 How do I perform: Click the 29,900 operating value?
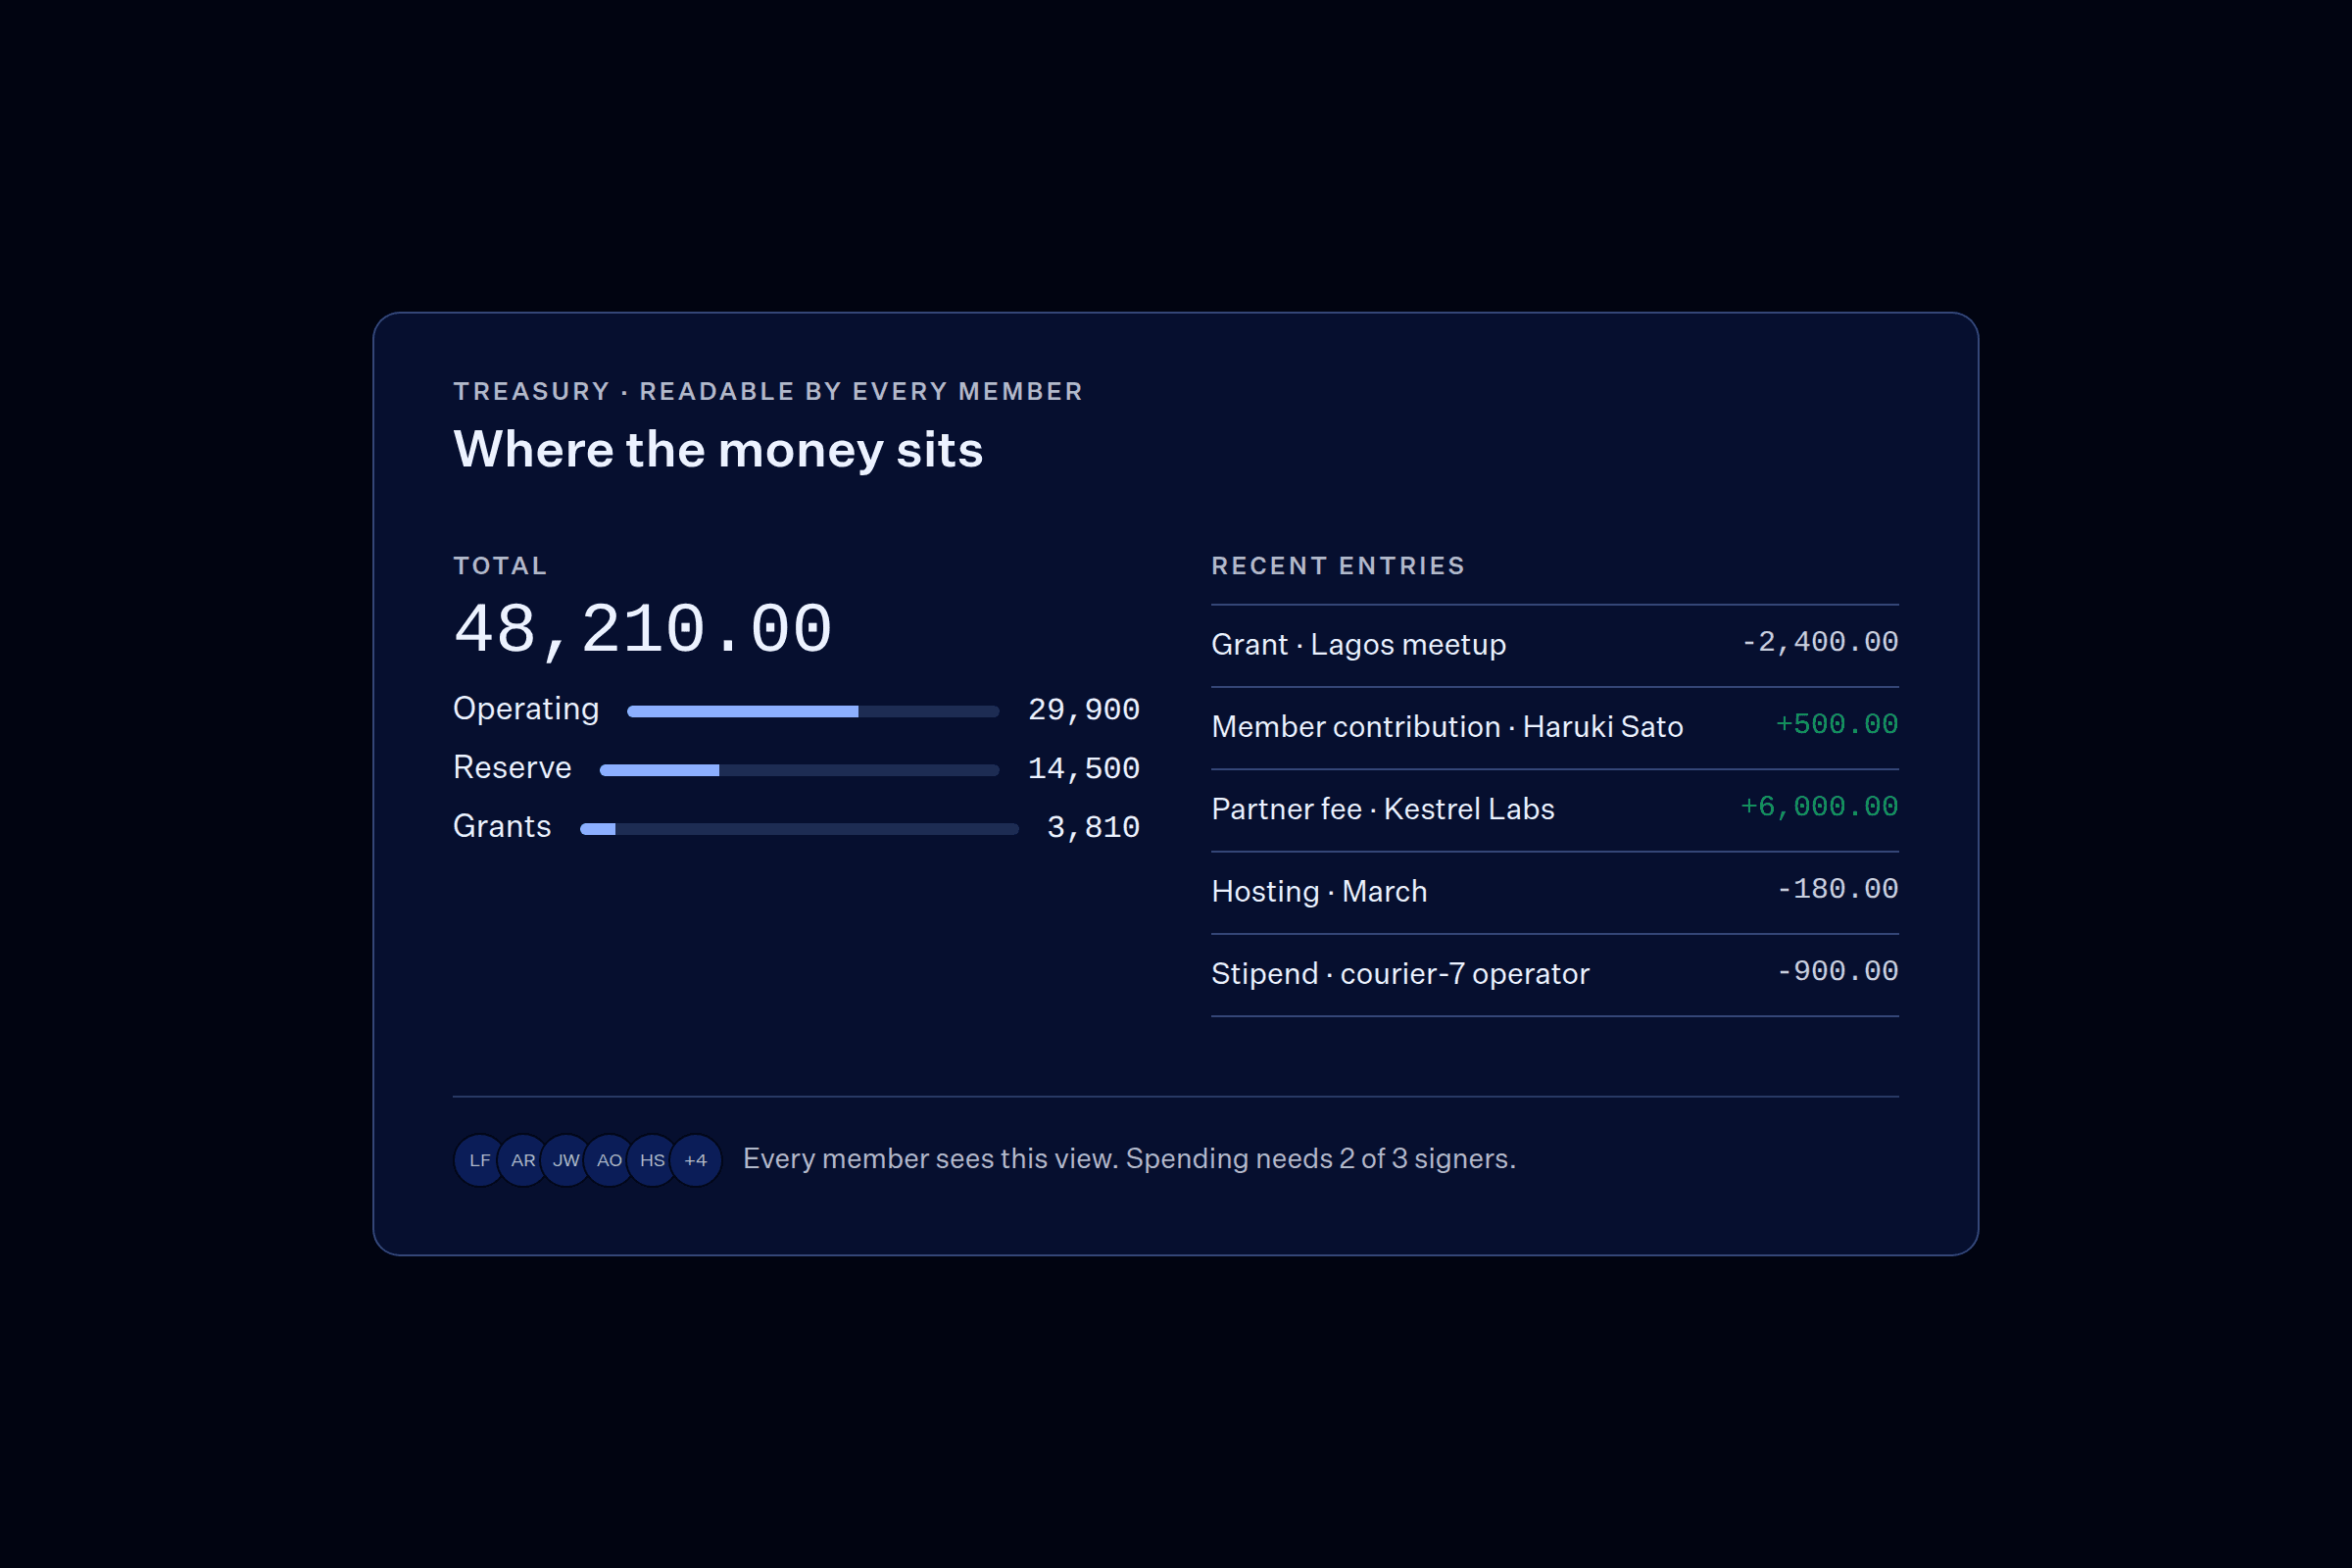tap(1084, 710)
